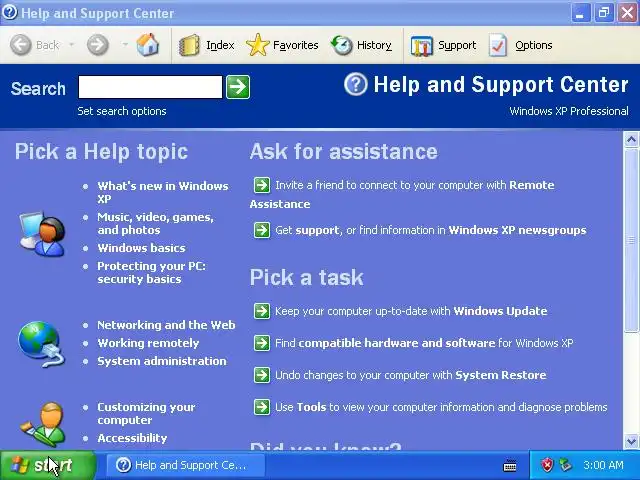This screenshot has height=480, width=640.
Task: Click the Remote Assistance arrow icon
Action: tap(262, 185)
